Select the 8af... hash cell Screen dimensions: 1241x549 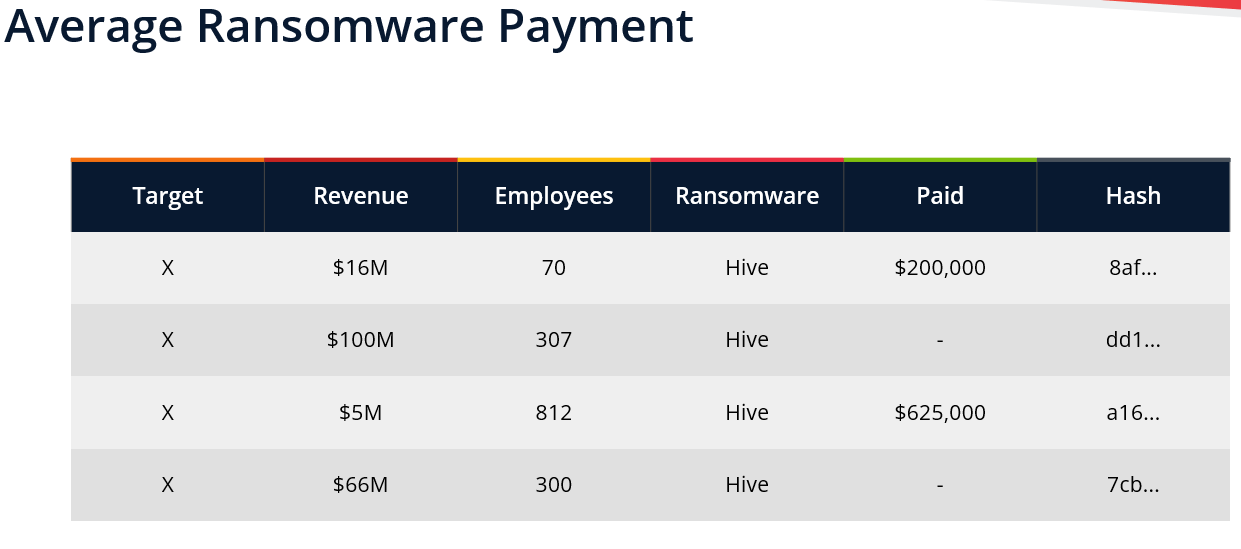[x=1133, y=268]
